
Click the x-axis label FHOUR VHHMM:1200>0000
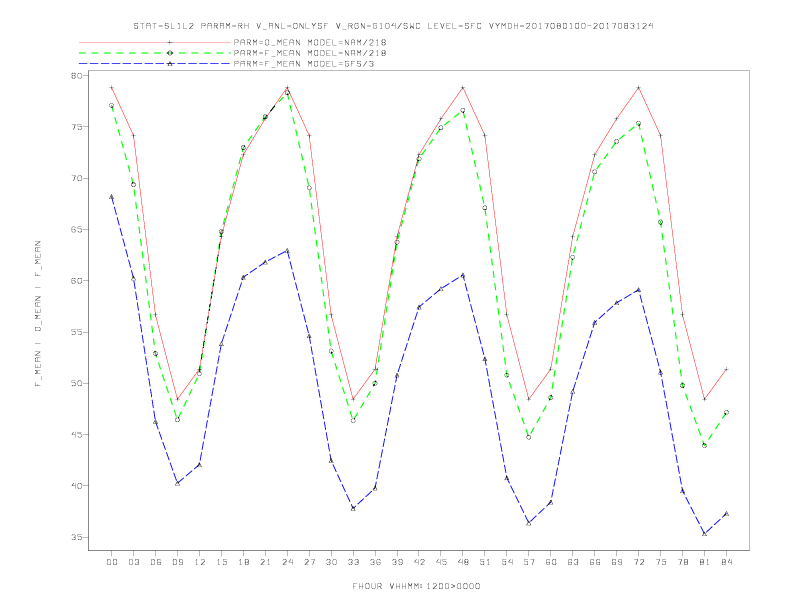pyautogui.click(x=416, y=586)
